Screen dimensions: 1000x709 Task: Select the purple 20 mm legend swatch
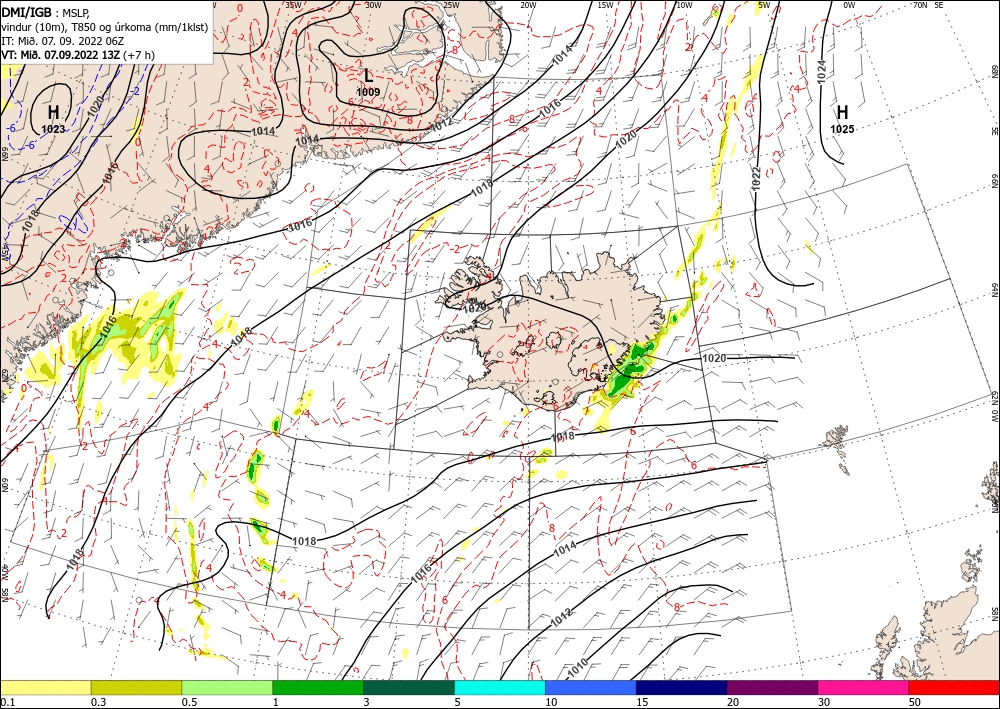pos(772,688)
